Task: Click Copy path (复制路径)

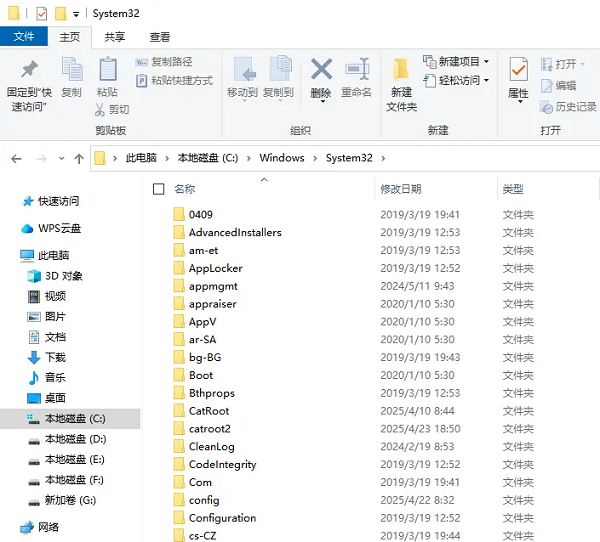Action: click(x=164, y=62)
